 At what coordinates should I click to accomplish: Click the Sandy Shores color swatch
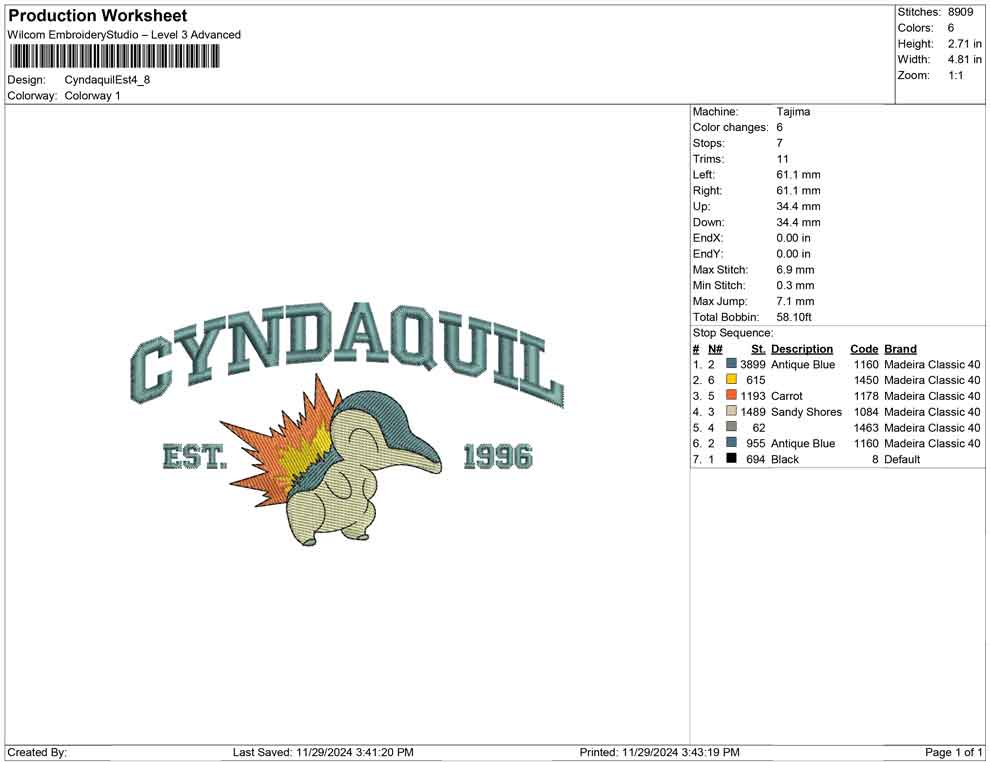(731, 411)
